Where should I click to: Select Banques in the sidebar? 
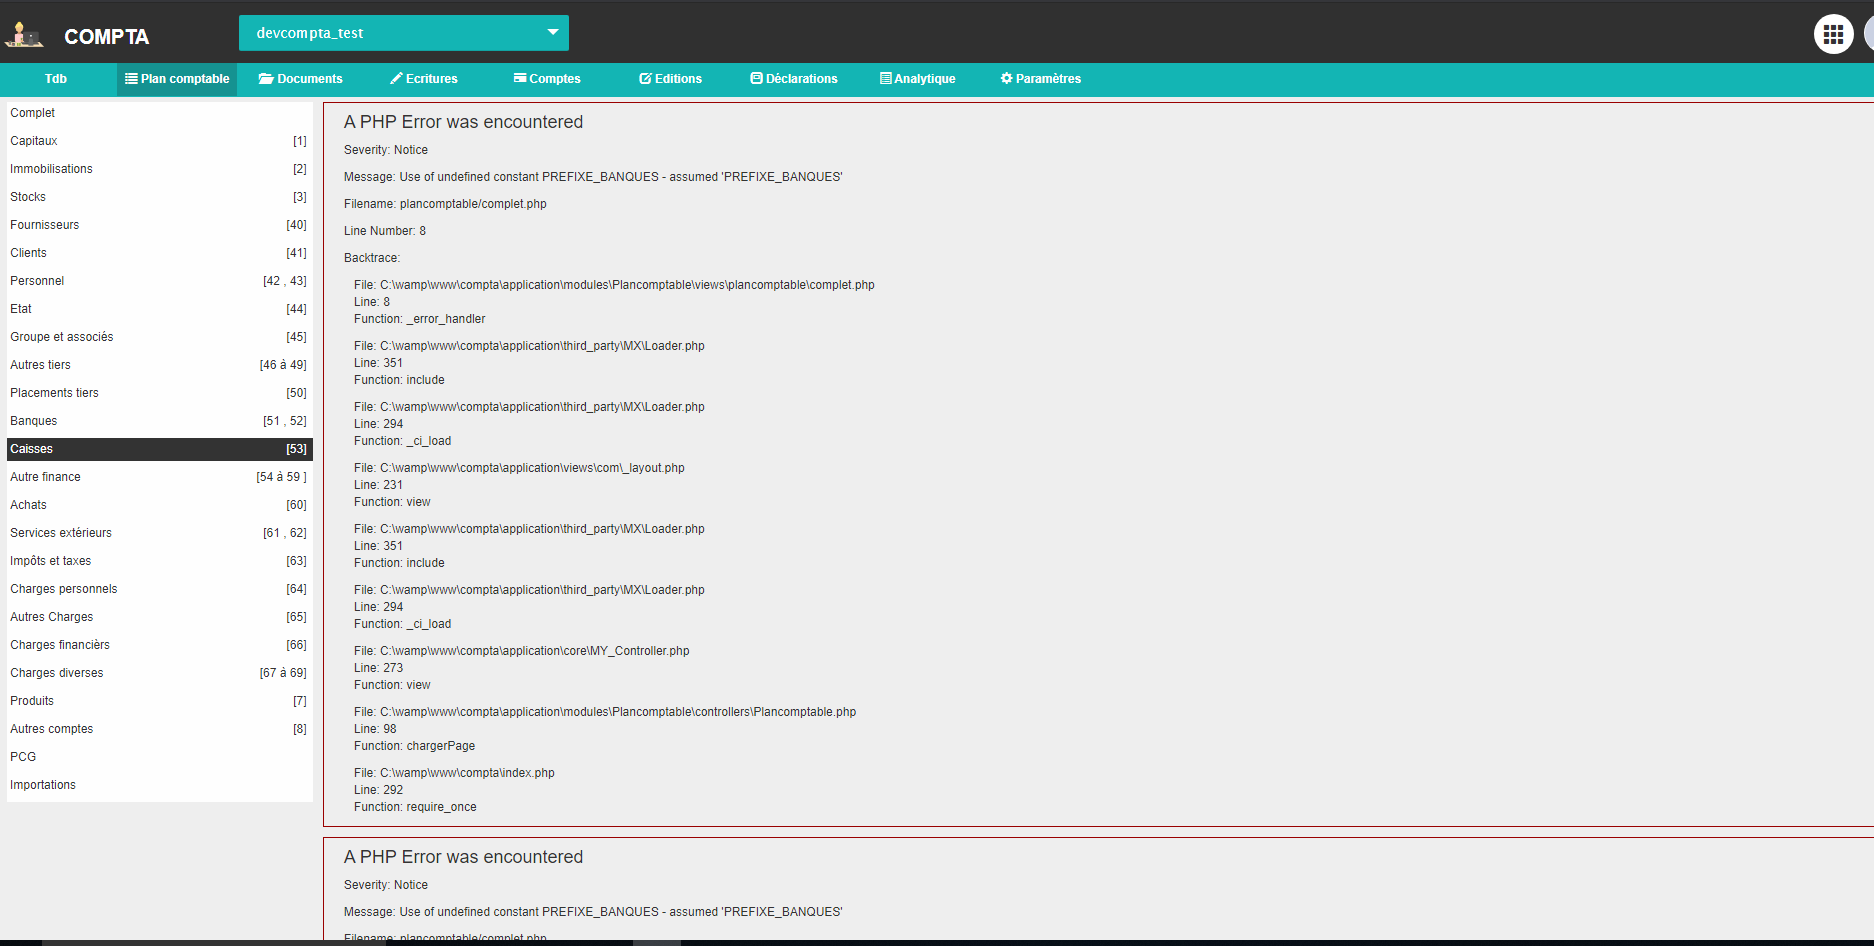click(34, 421)
